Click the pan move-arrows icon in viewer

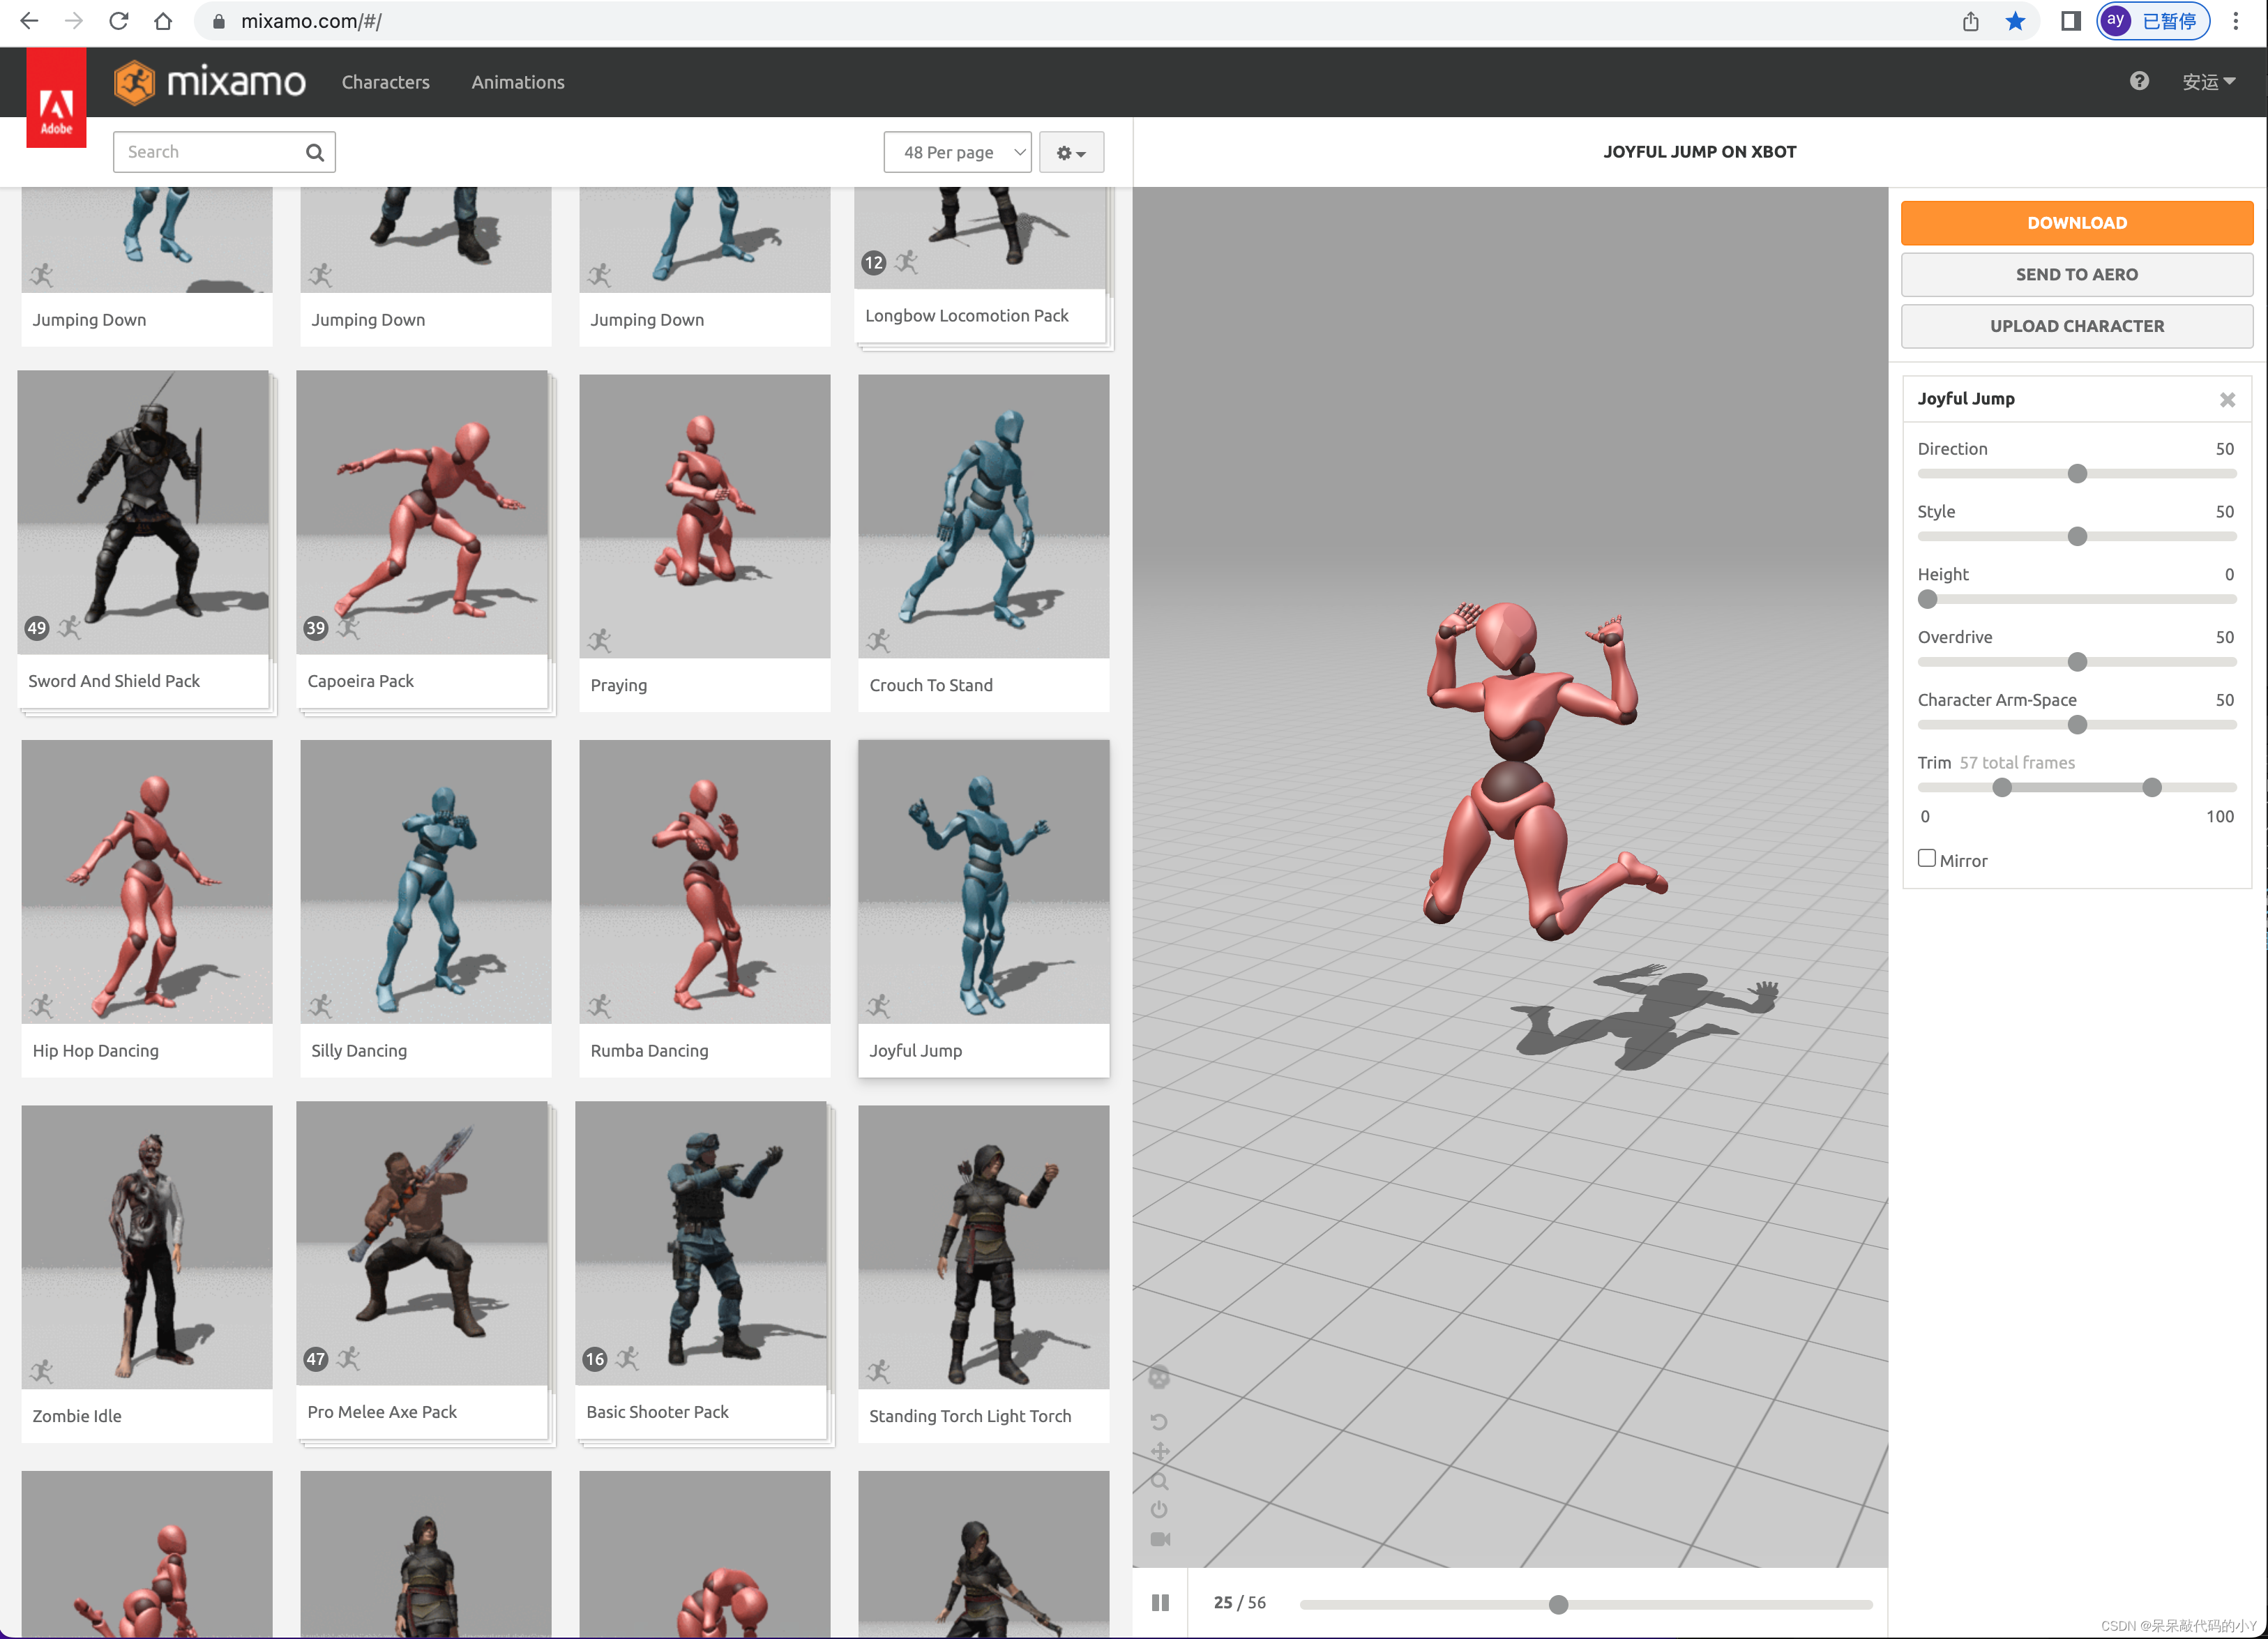(x=1159, y=1451)
